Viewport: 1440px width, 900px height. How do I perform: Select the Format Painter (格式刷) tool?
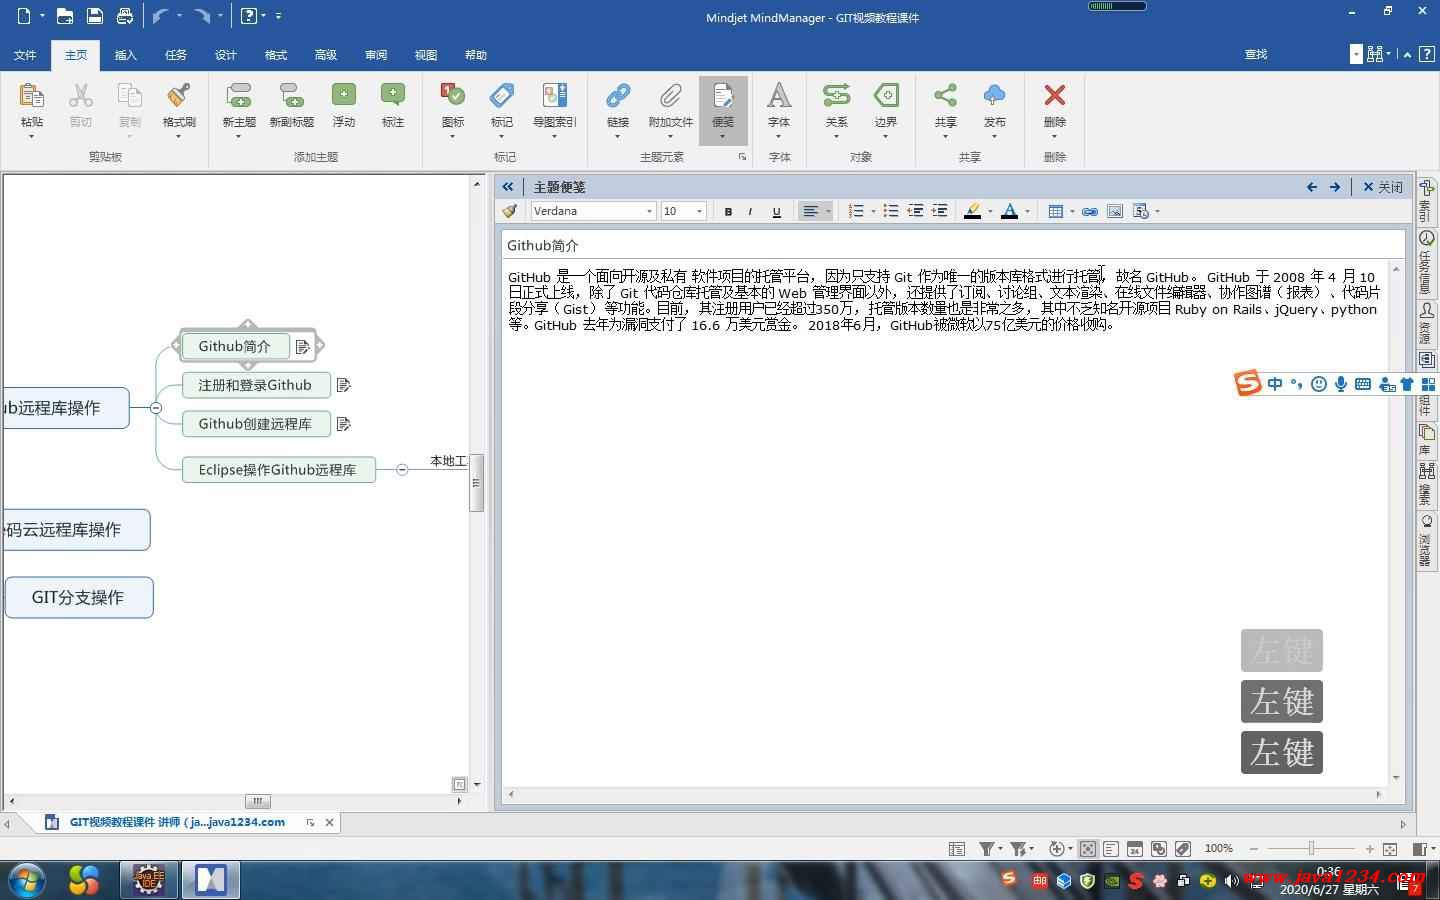pos(179,96)
